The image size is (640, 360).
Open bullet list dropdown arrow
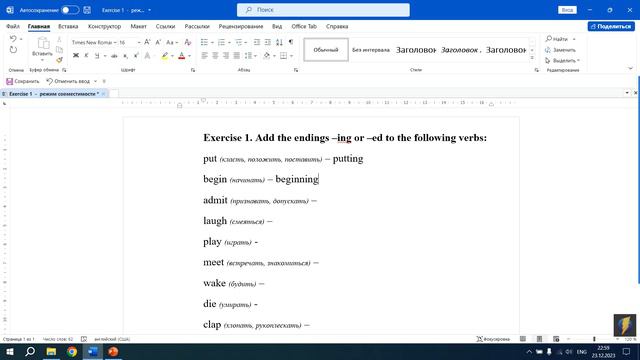click(212, 42)
